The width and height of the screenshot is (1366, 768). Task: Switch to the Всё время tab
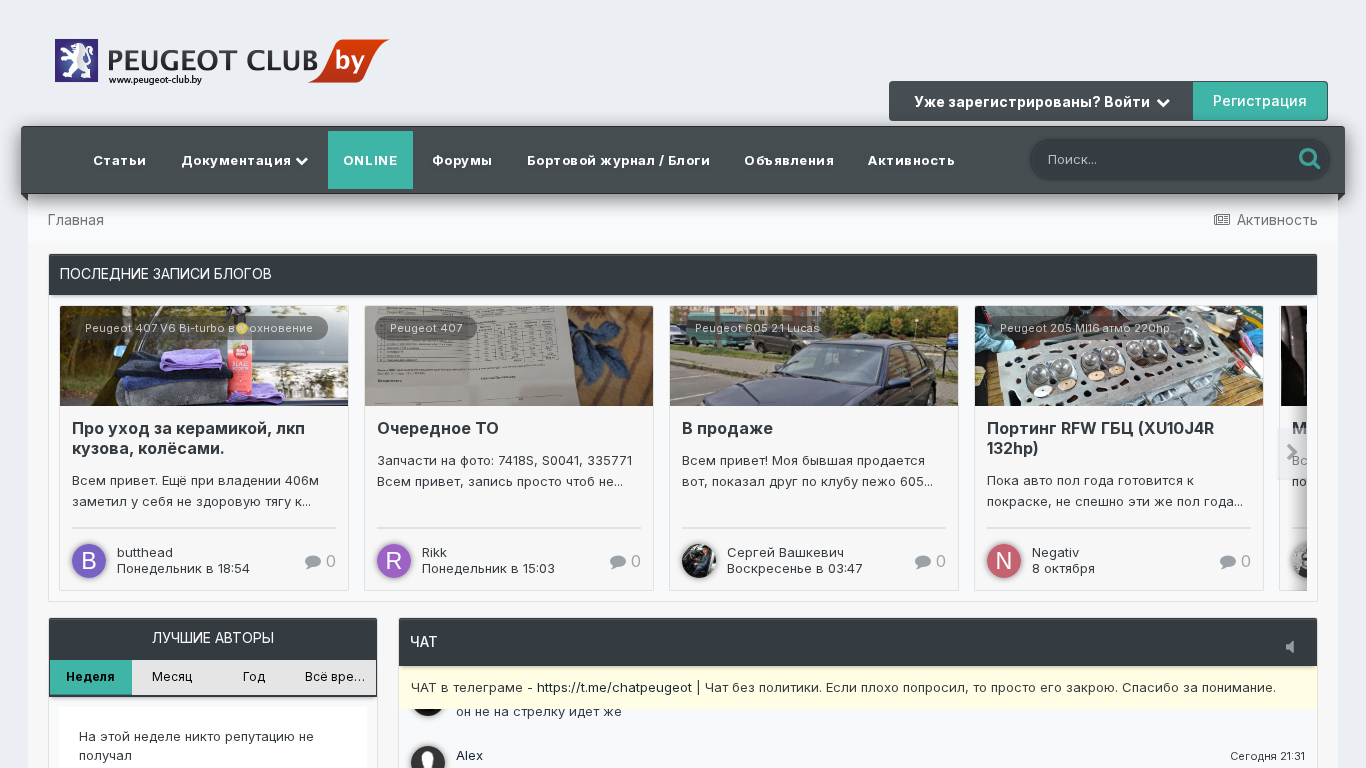(335, 677)
